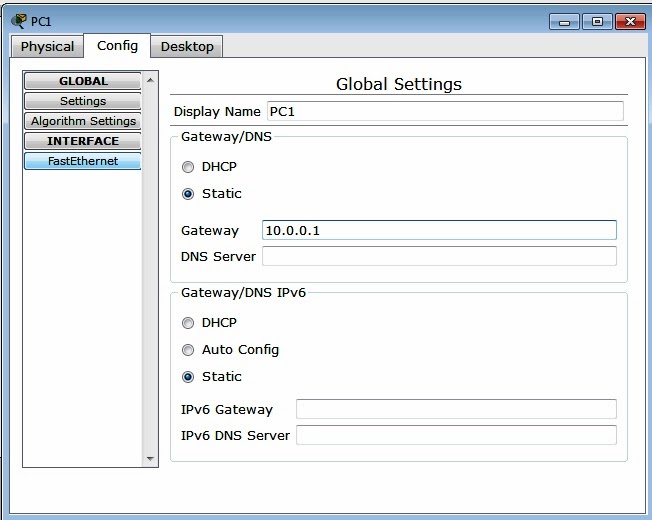The width and height of the screenshot is (652, 520).
Task: Open Algorithm Settings
Action: pos(83,121)
